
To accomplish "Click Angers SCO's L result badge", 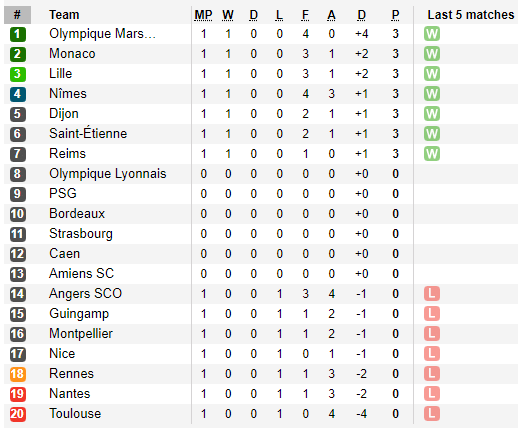I will [x=432, y=294].
